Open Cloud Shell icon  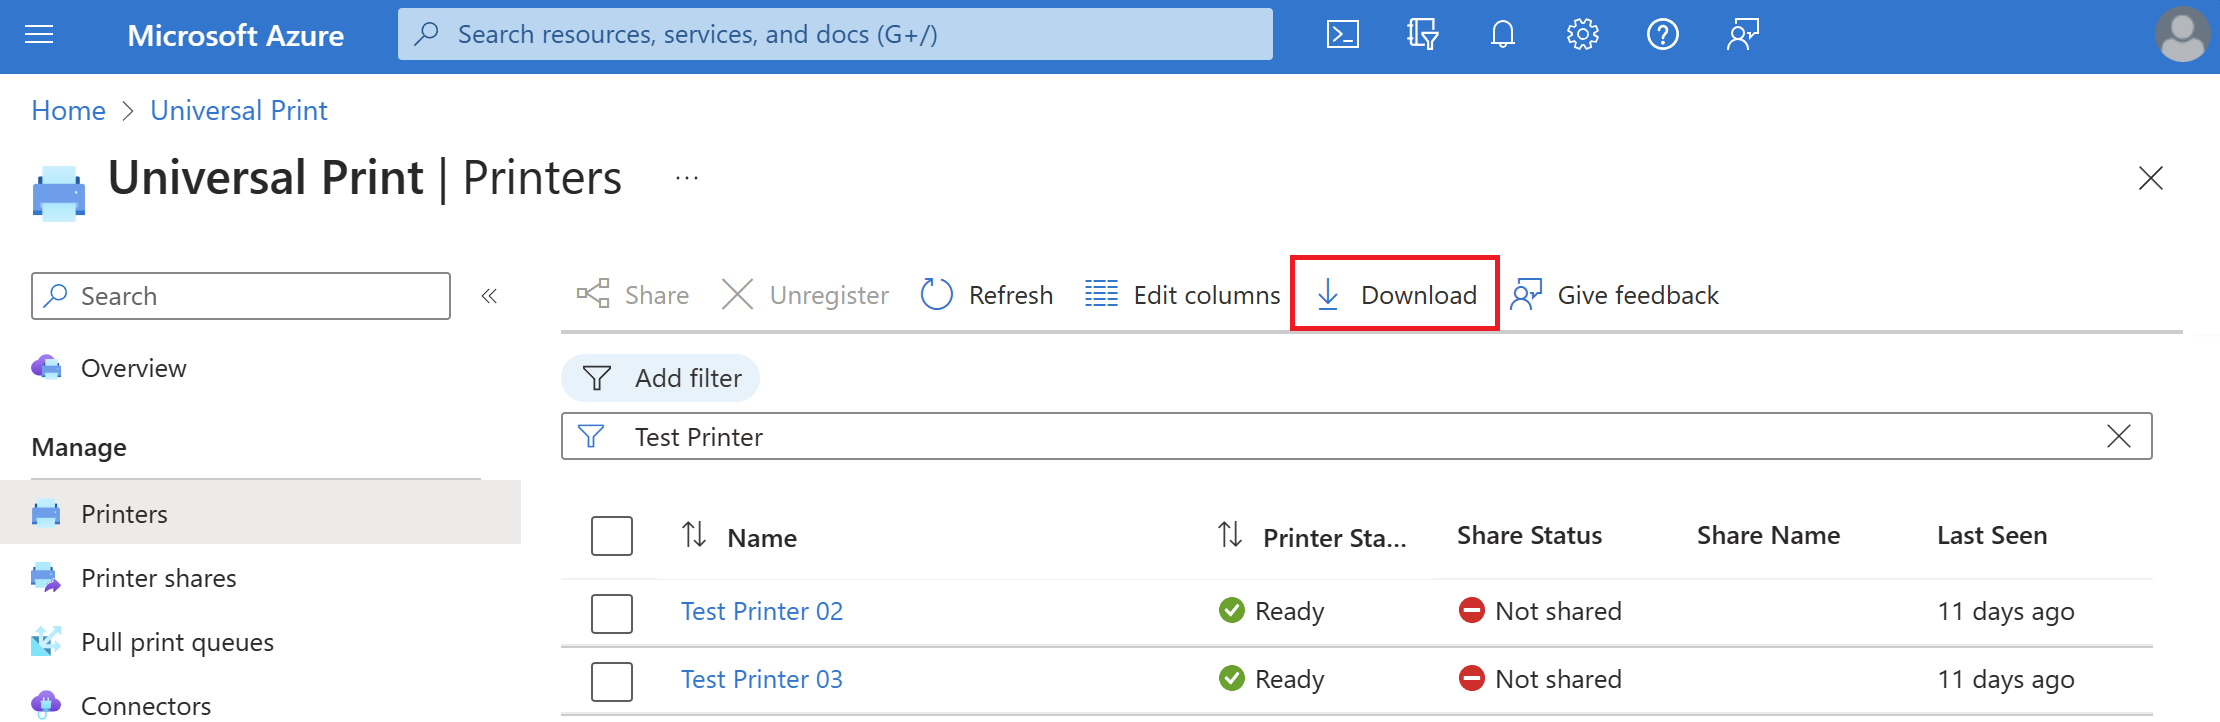[x=1342, y=35]
